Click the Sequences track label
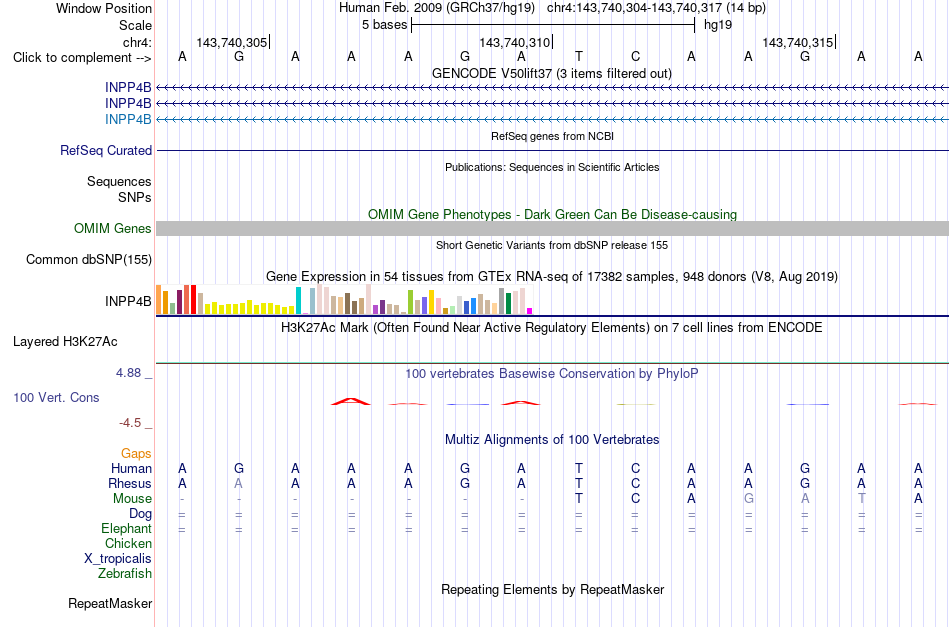The image size is (950, 627). click(119, 181)
